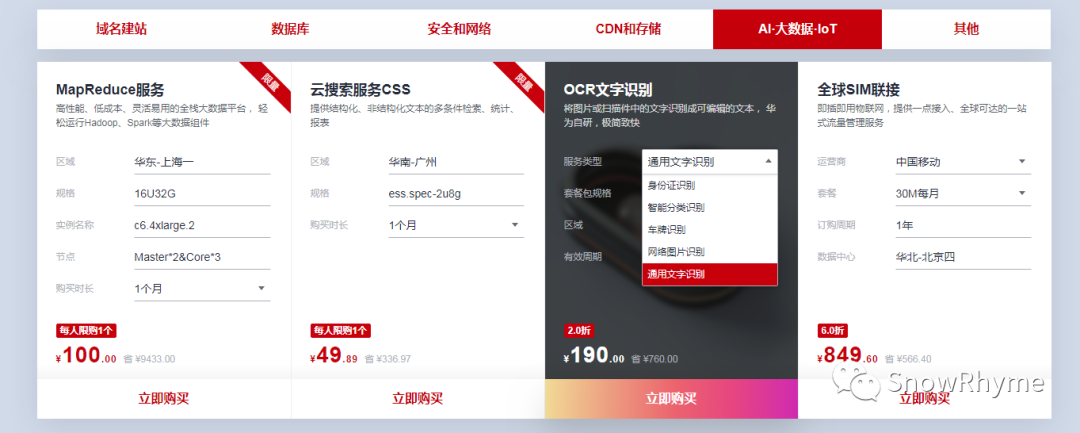1080x433 pixels.
Task: Buy 云搜索服务CSS with 立即购买
Action: point(417,399)
